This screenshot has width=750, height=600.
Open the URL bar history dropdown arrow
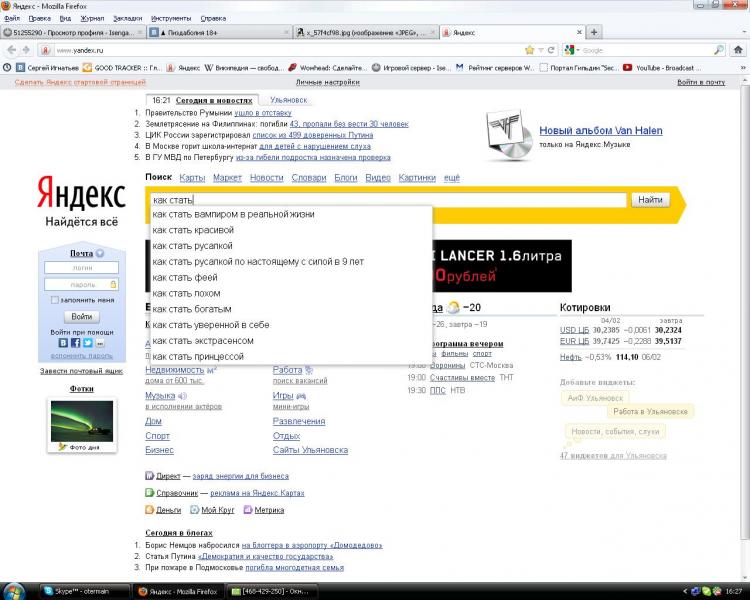tap(540, 50)
